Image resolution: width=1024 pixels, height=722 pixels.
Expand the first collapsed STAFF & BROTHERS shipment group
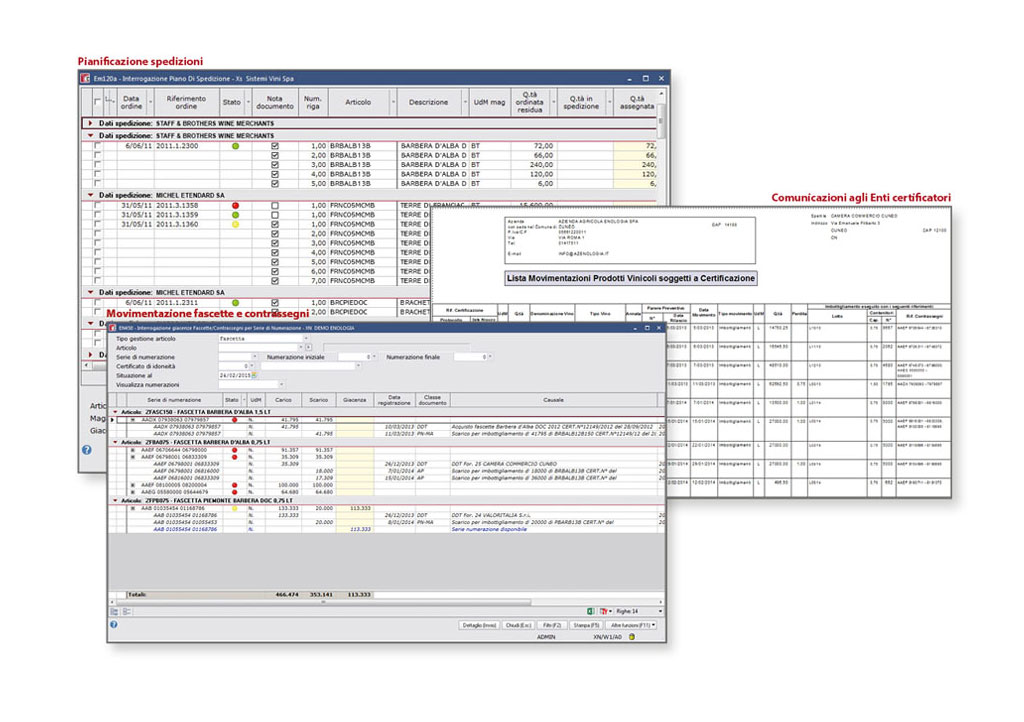[91, 123]
